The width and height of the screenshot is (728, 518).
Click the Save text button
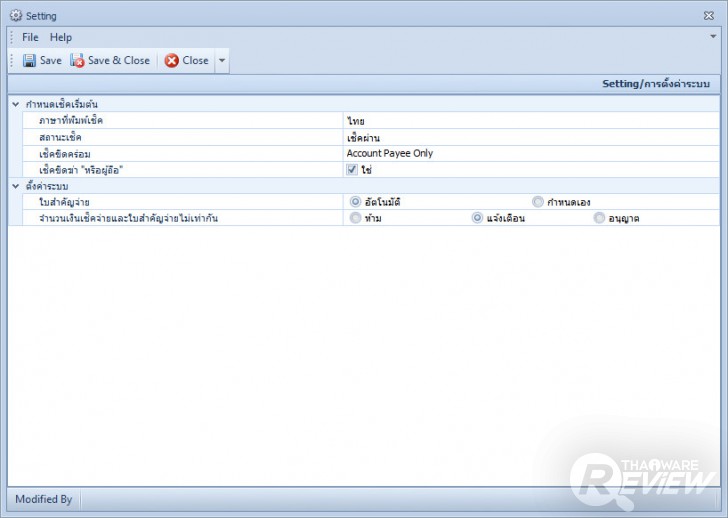coord(51,60)
